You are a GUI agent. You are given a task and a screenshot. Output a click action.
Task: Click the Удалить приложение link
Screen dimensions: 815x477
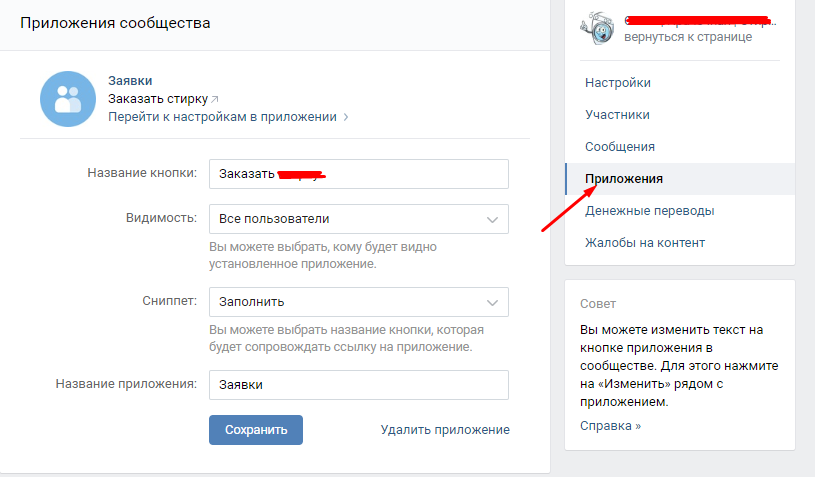(445, 430)
